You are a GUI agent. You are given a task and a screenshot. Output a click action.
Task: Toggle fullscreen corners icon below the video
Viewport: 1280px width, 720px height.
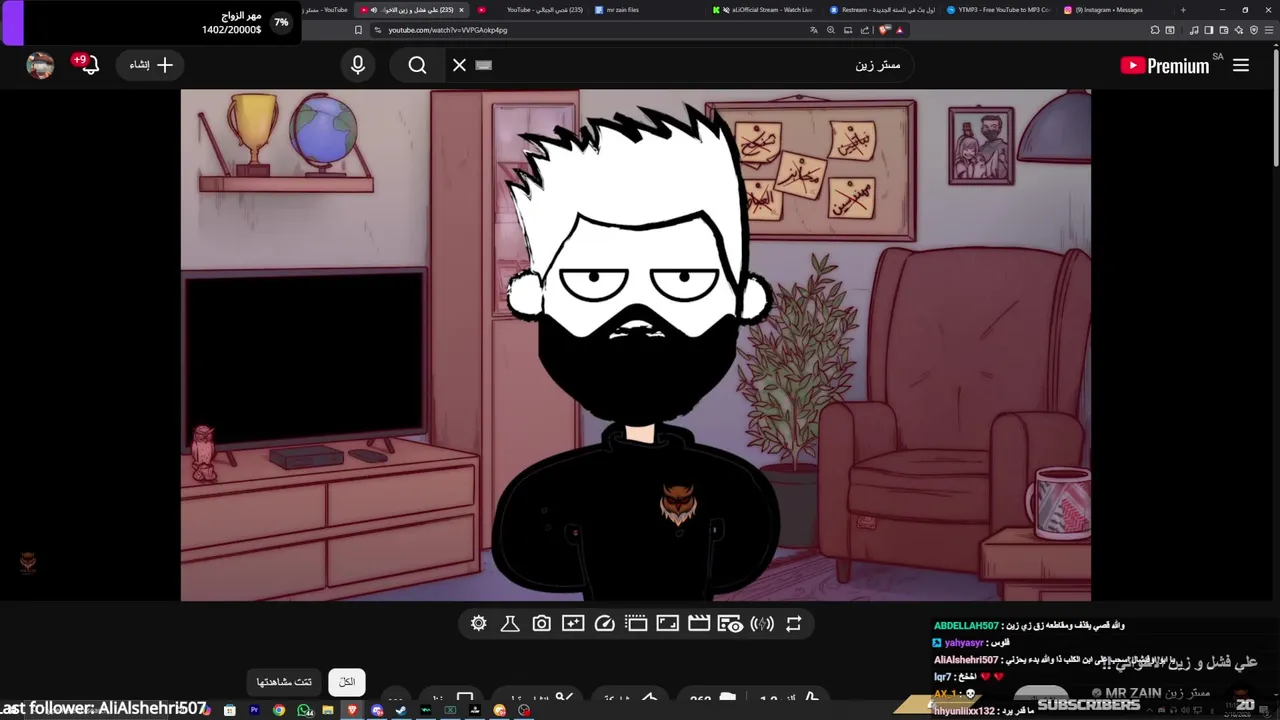668,623
